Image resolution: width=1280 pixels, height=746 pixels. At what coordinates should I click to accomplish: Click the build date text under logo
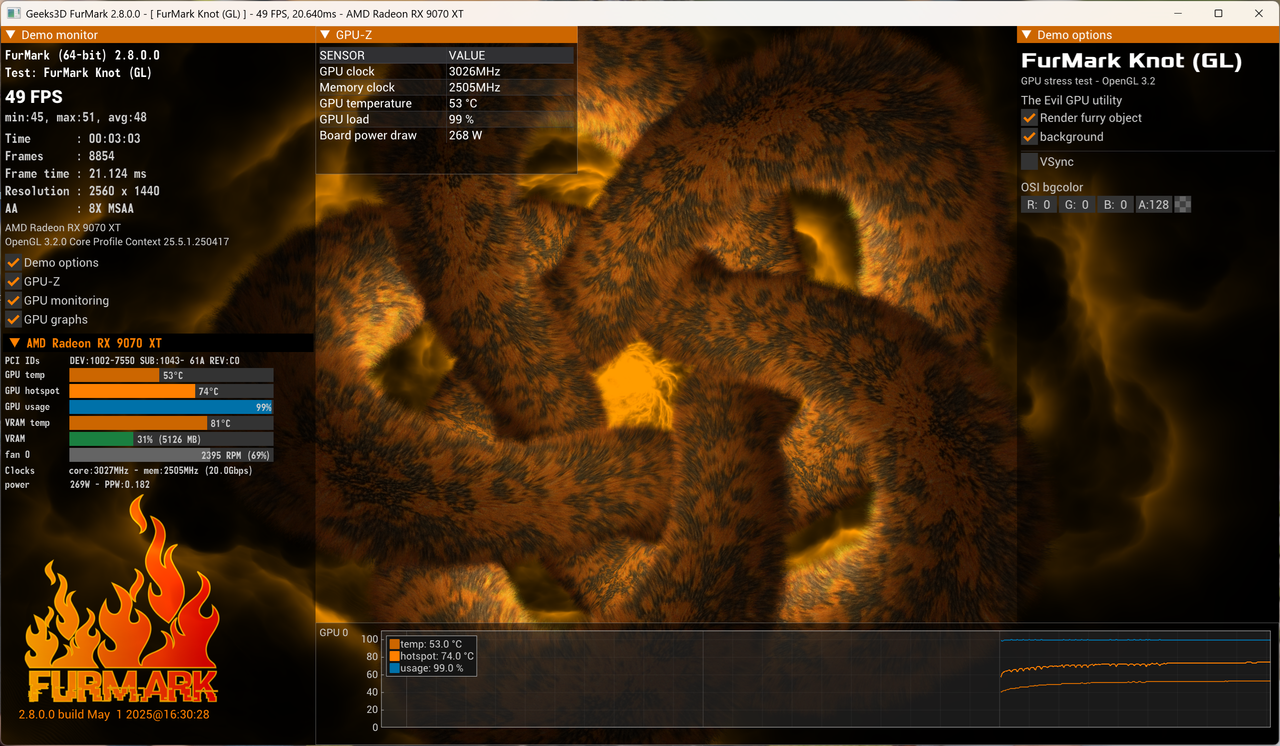point(114,715)
